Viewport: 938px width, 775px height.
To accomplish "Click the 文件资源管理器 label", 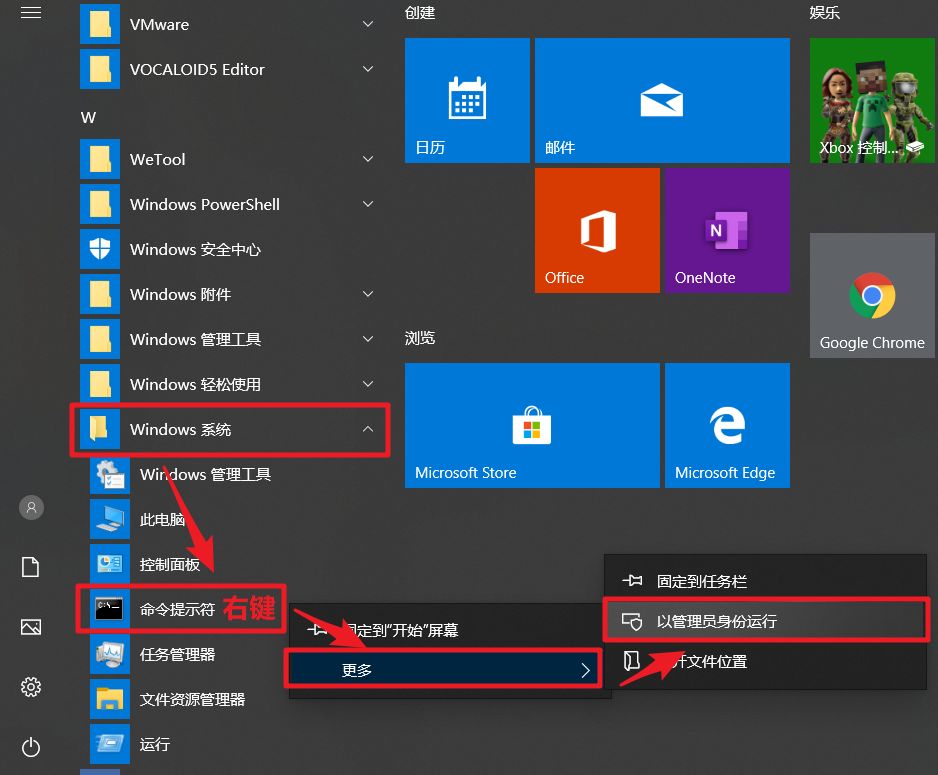I will [192, 699].
